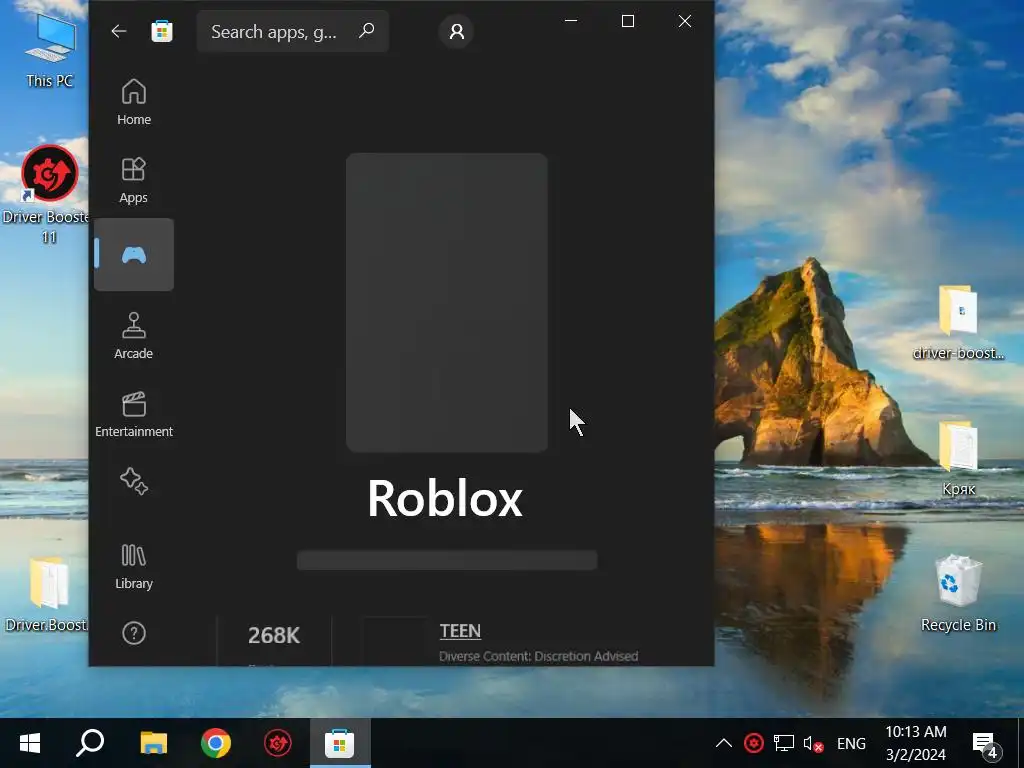1024x768 pixels.
Task: Open the user profile account icon
Action: pyautogui.click(x=456, y=31)
